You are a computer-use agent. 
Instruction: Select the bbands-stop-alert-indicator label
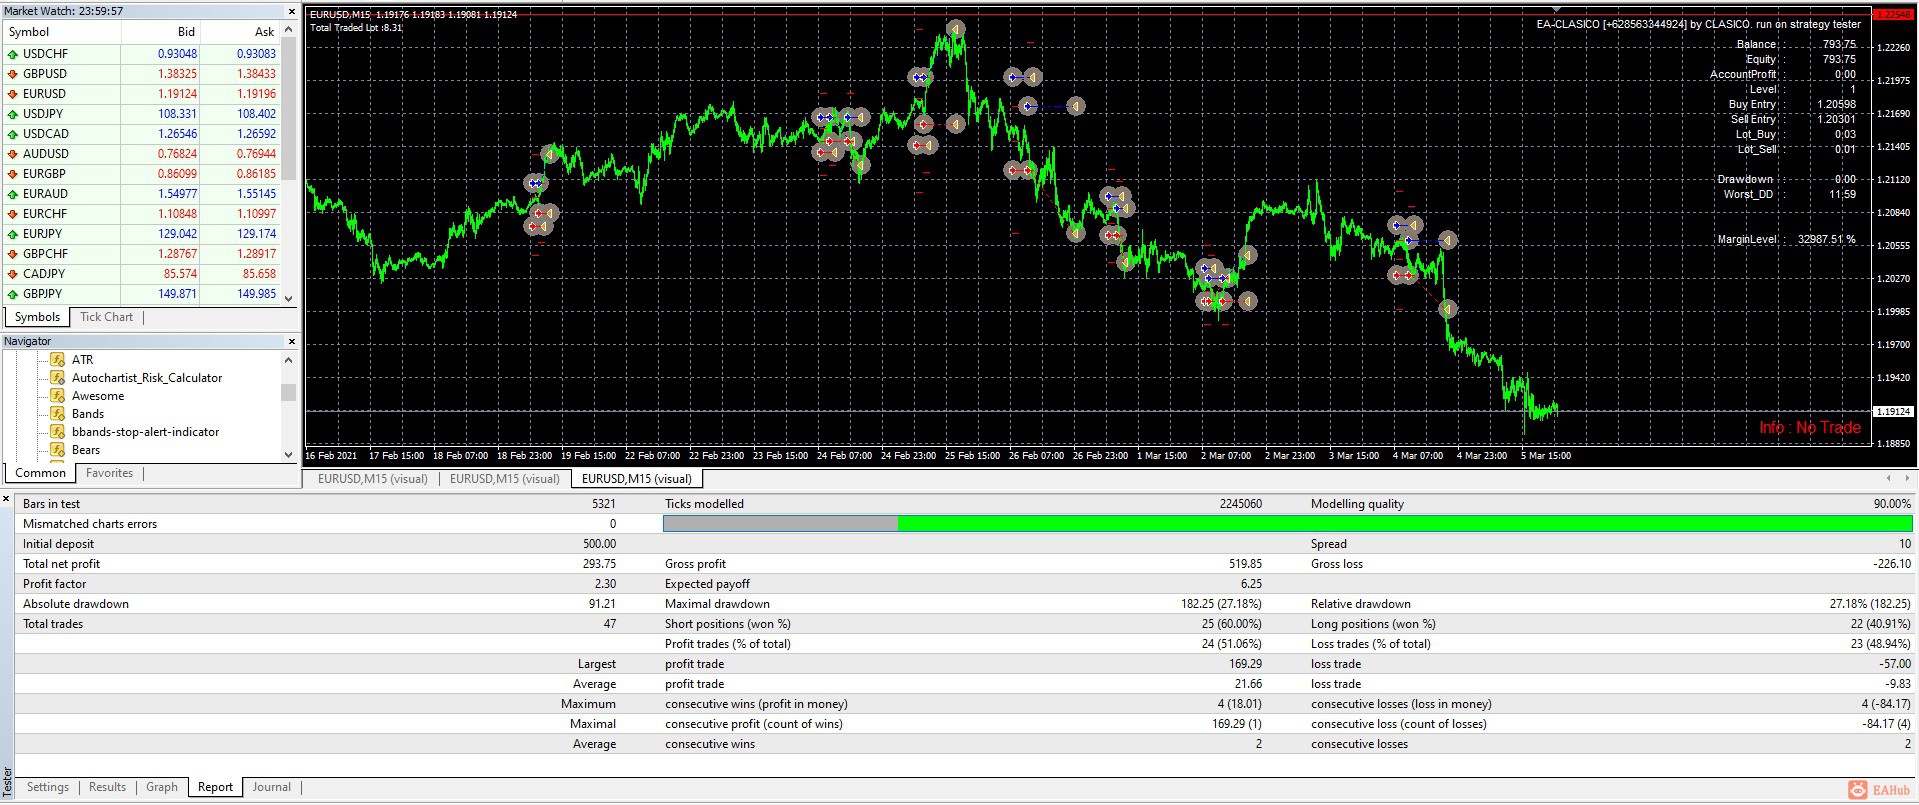point(145,432)
